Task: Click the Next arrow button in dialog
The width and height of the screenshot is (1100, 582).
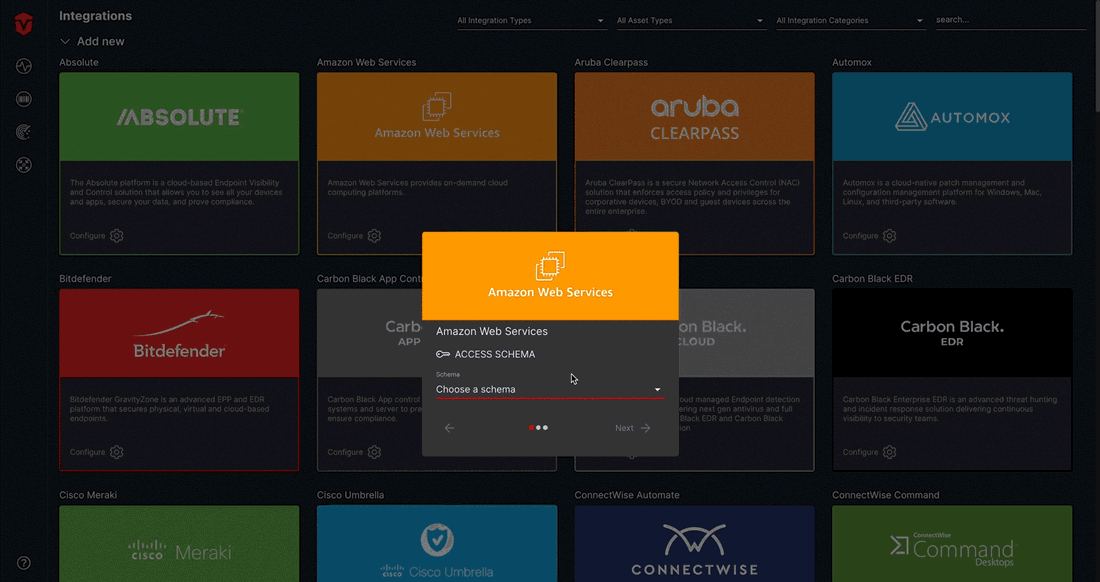Action: [633, 428]
